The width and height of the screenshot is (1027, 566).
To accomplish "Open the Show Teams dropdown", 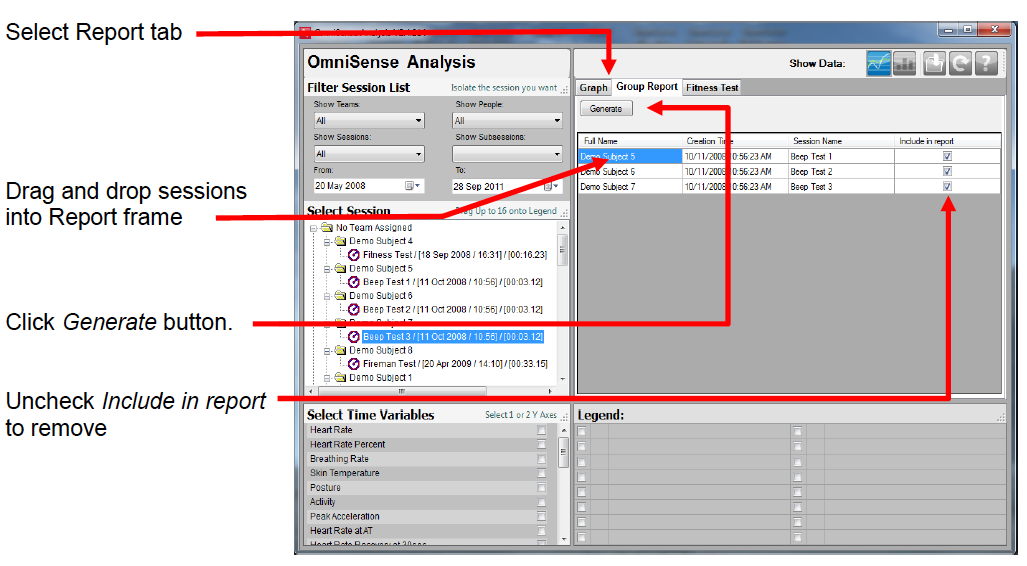I will (369, 121).
